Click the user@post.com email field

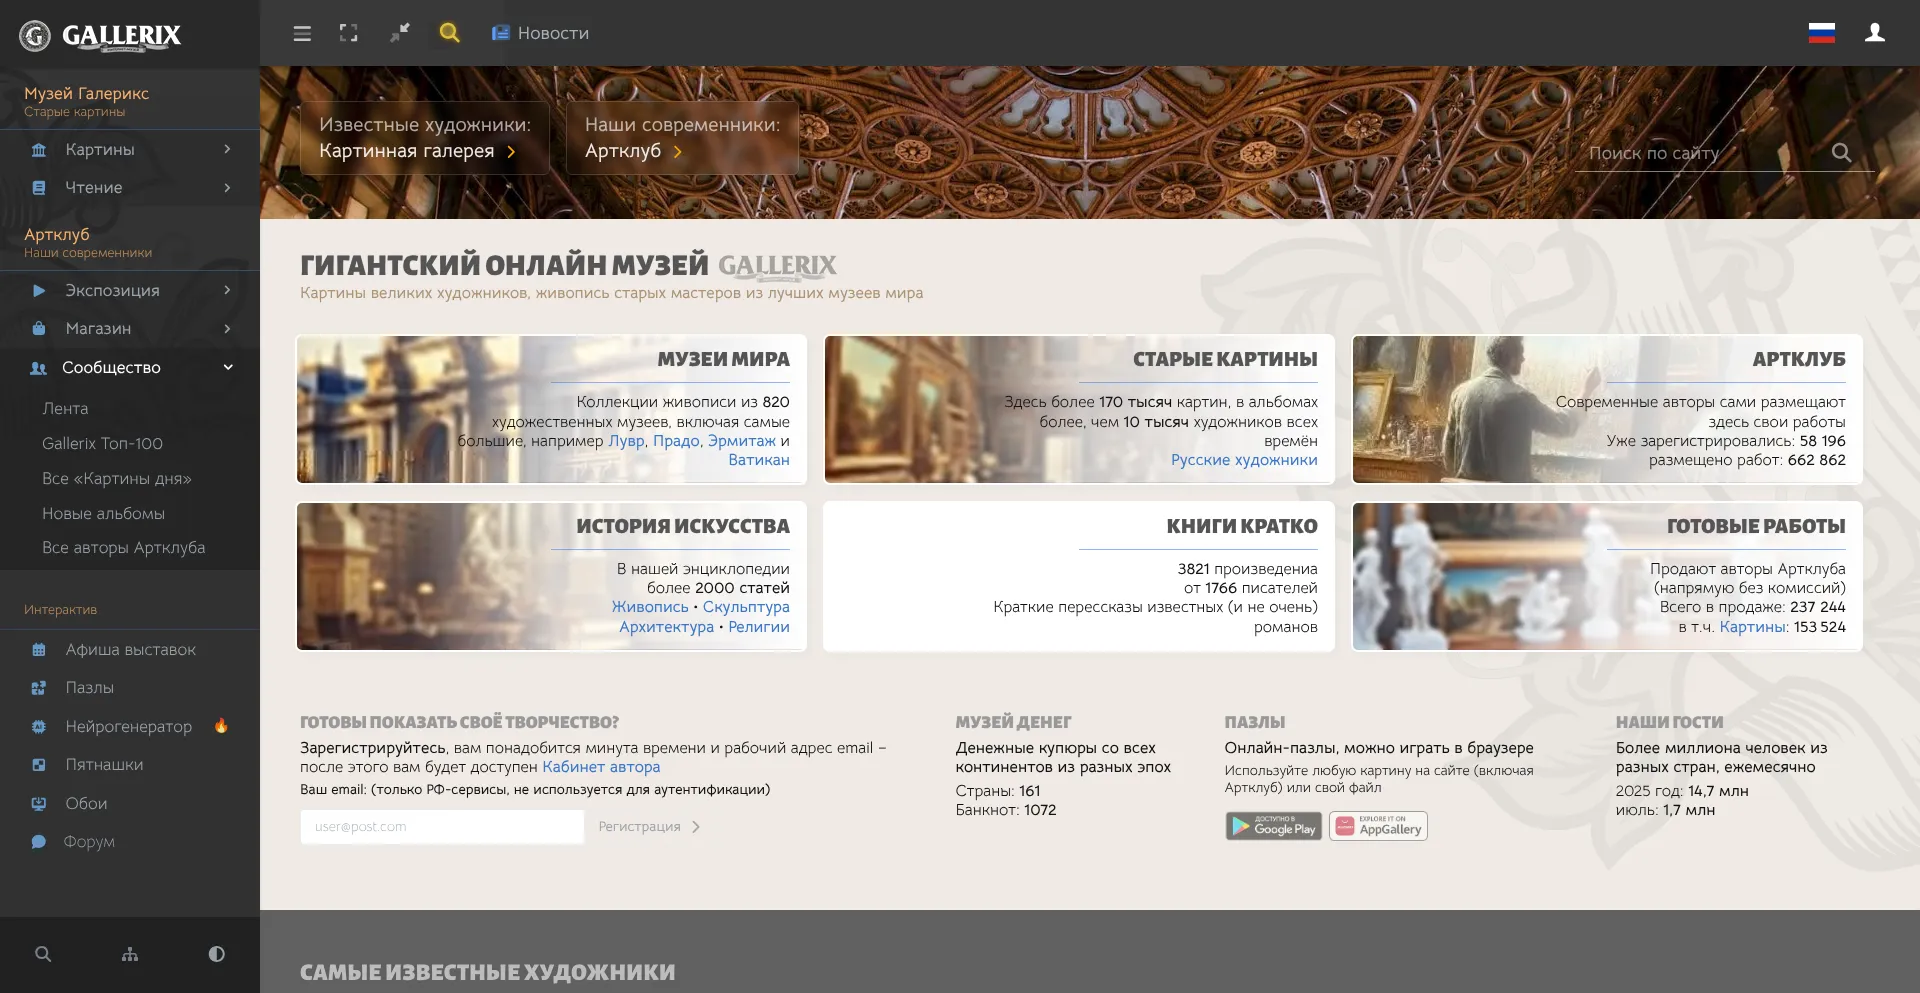[442, 827]
